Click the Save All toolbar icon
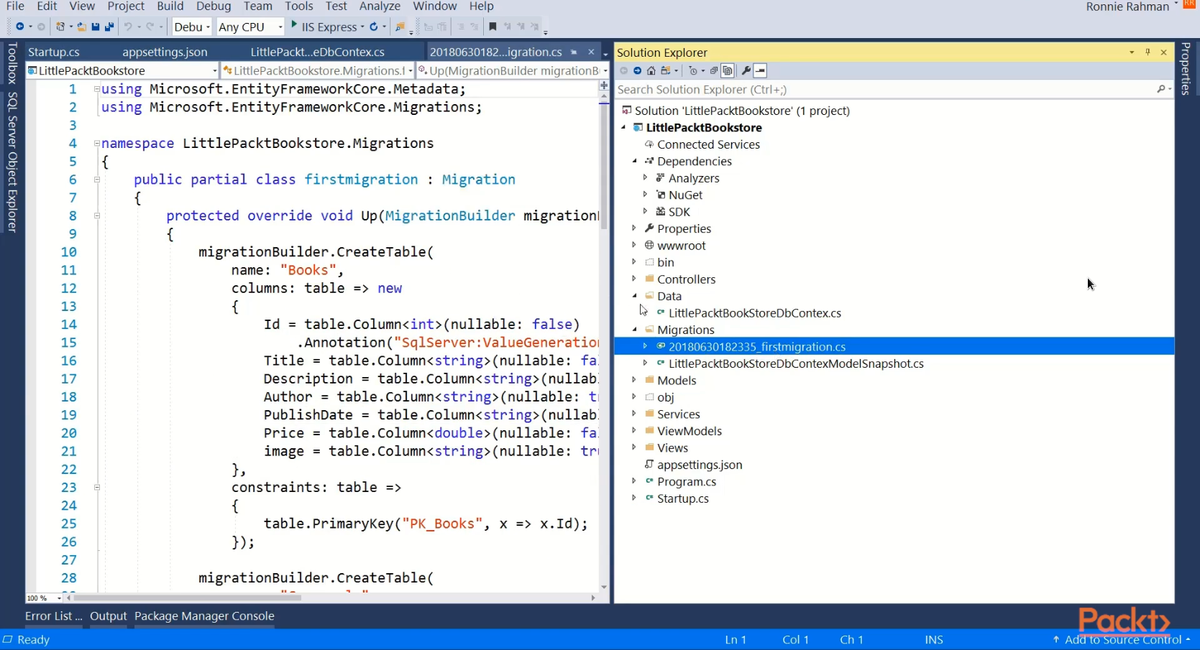Viewport: 1200px width, 650px height. click(108, 26)
